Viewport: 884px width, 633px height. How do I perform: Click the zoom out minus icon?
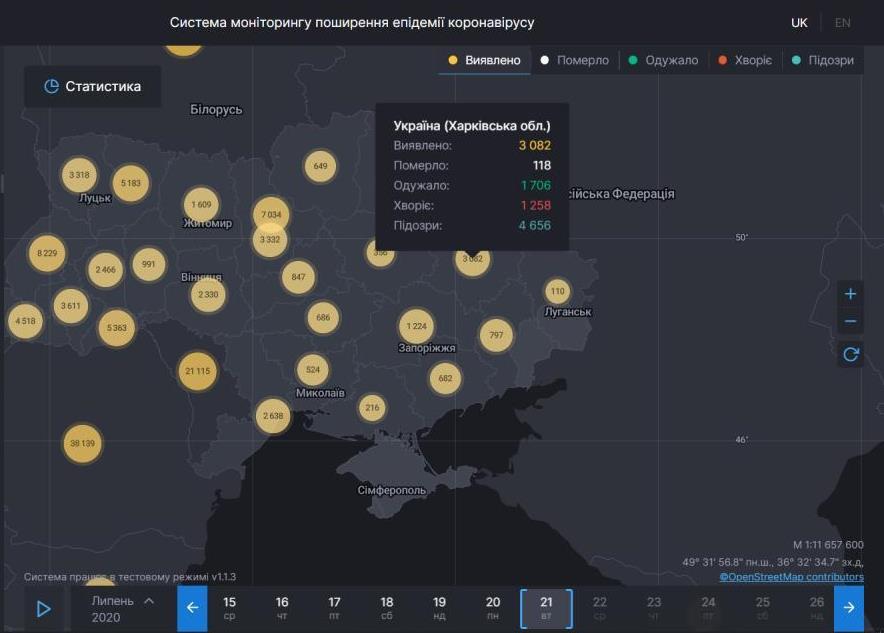point(850,320)
